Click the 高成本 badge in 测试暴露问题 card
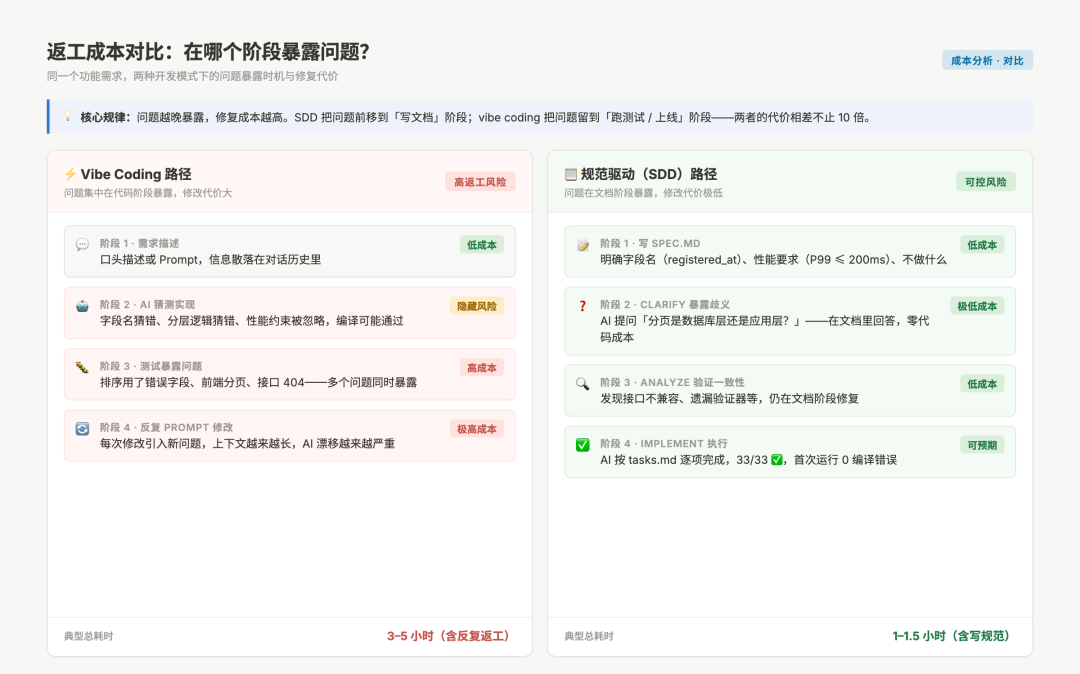Screen dimensions: 1080x674 [481, 368]
